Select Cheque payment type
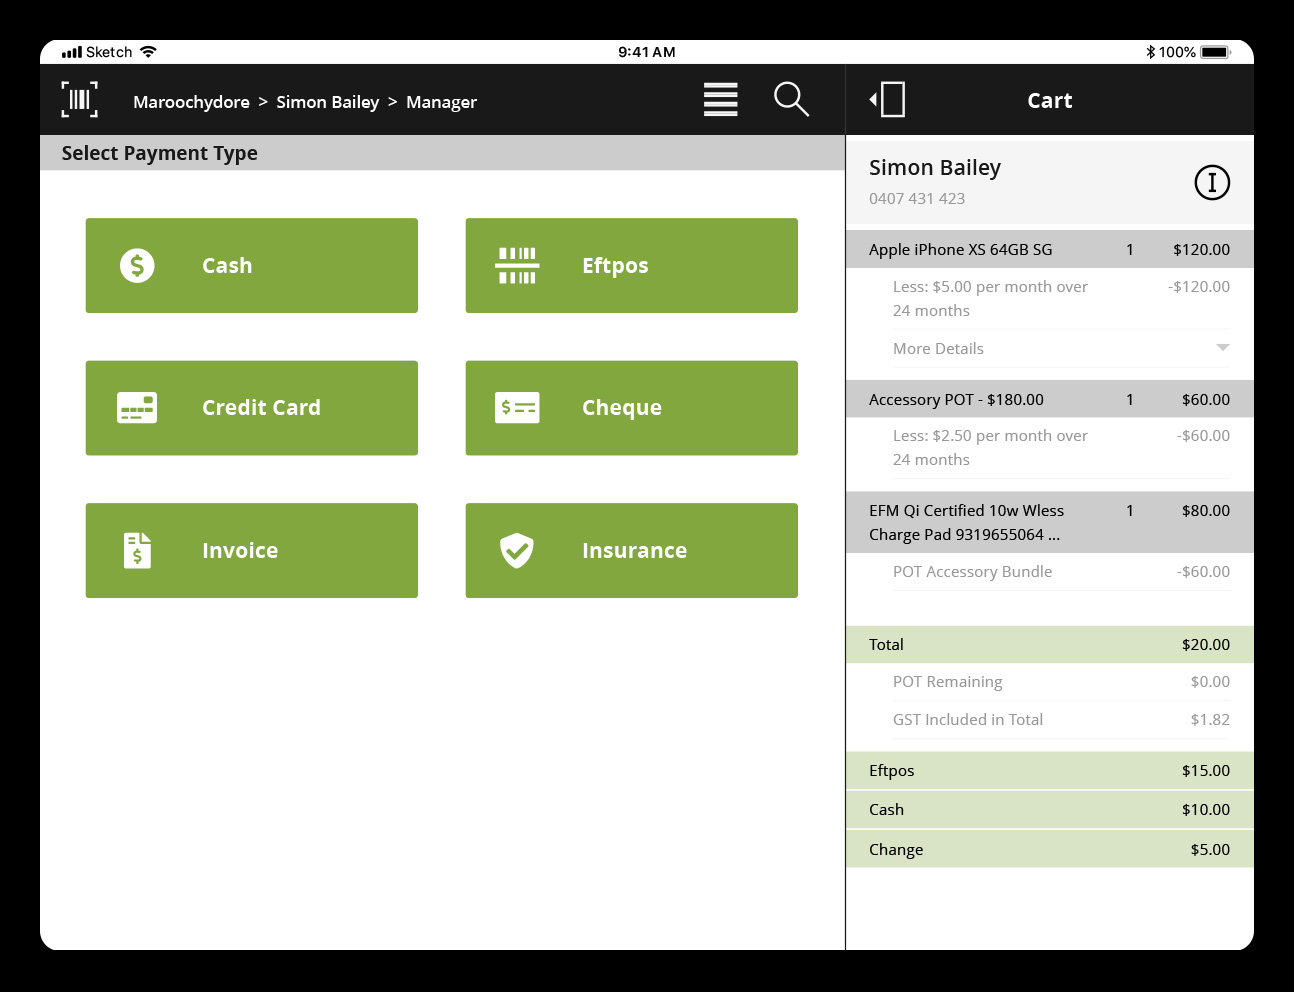Viewport: 1294px width, 992px height. click(x=631, y=408)
